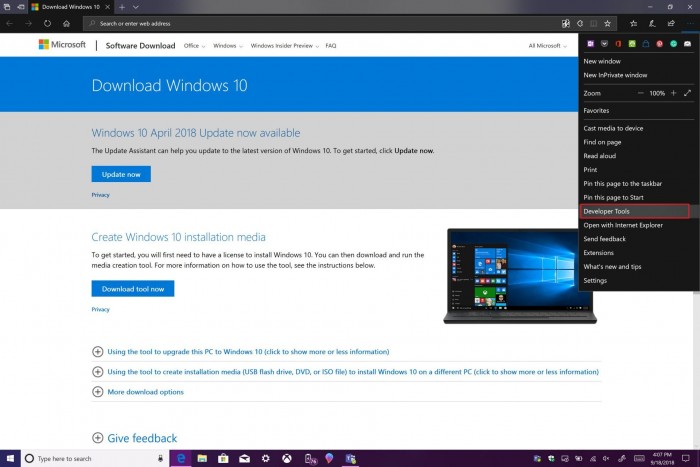Select What's new and tips
The width and height of the screenshot is (700, 467).
(612, 267)
